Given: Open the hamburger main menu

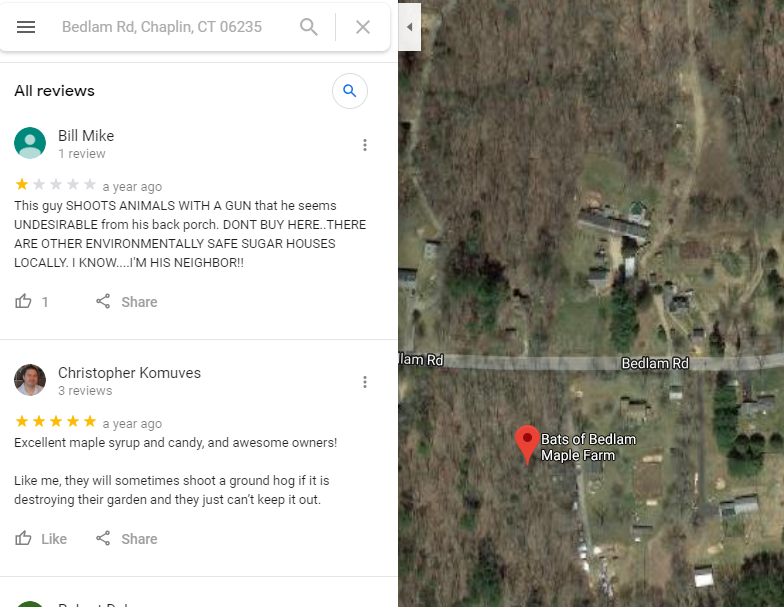Looking at the screenshot, I should 26,27.
